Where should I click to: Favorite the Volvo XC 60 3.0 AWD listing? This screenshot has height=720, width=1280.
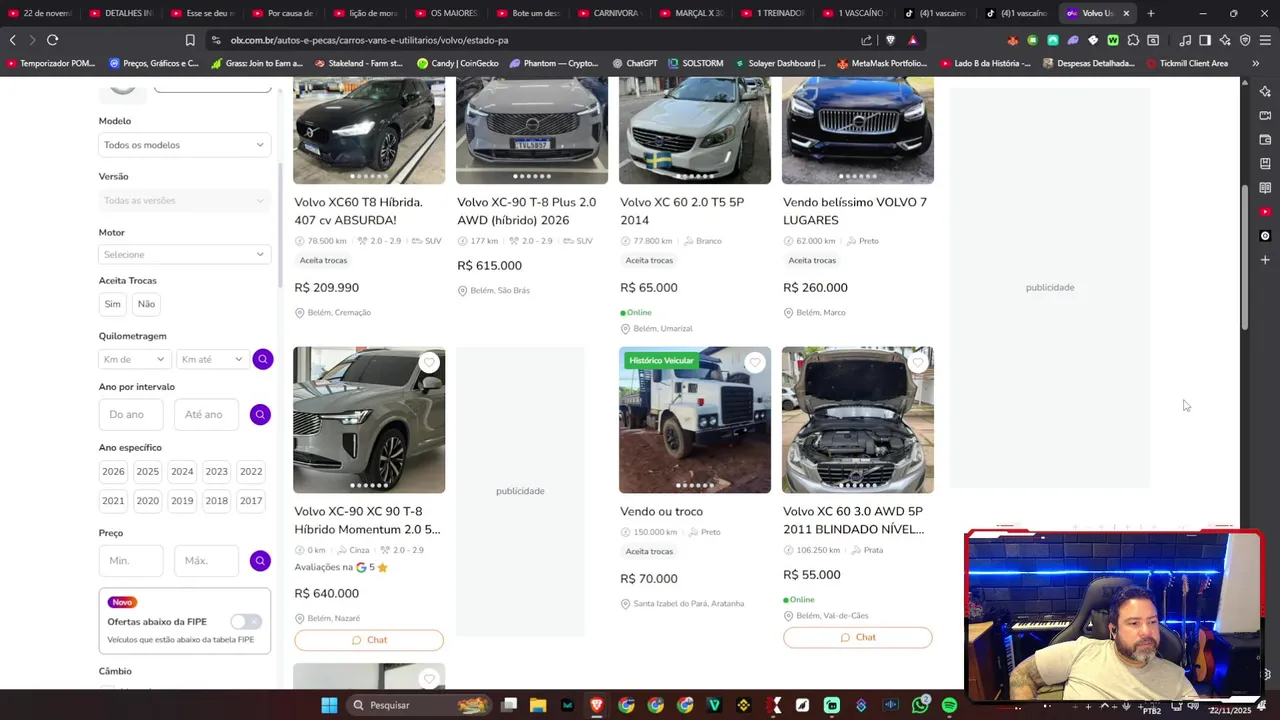tap(918, 363)
